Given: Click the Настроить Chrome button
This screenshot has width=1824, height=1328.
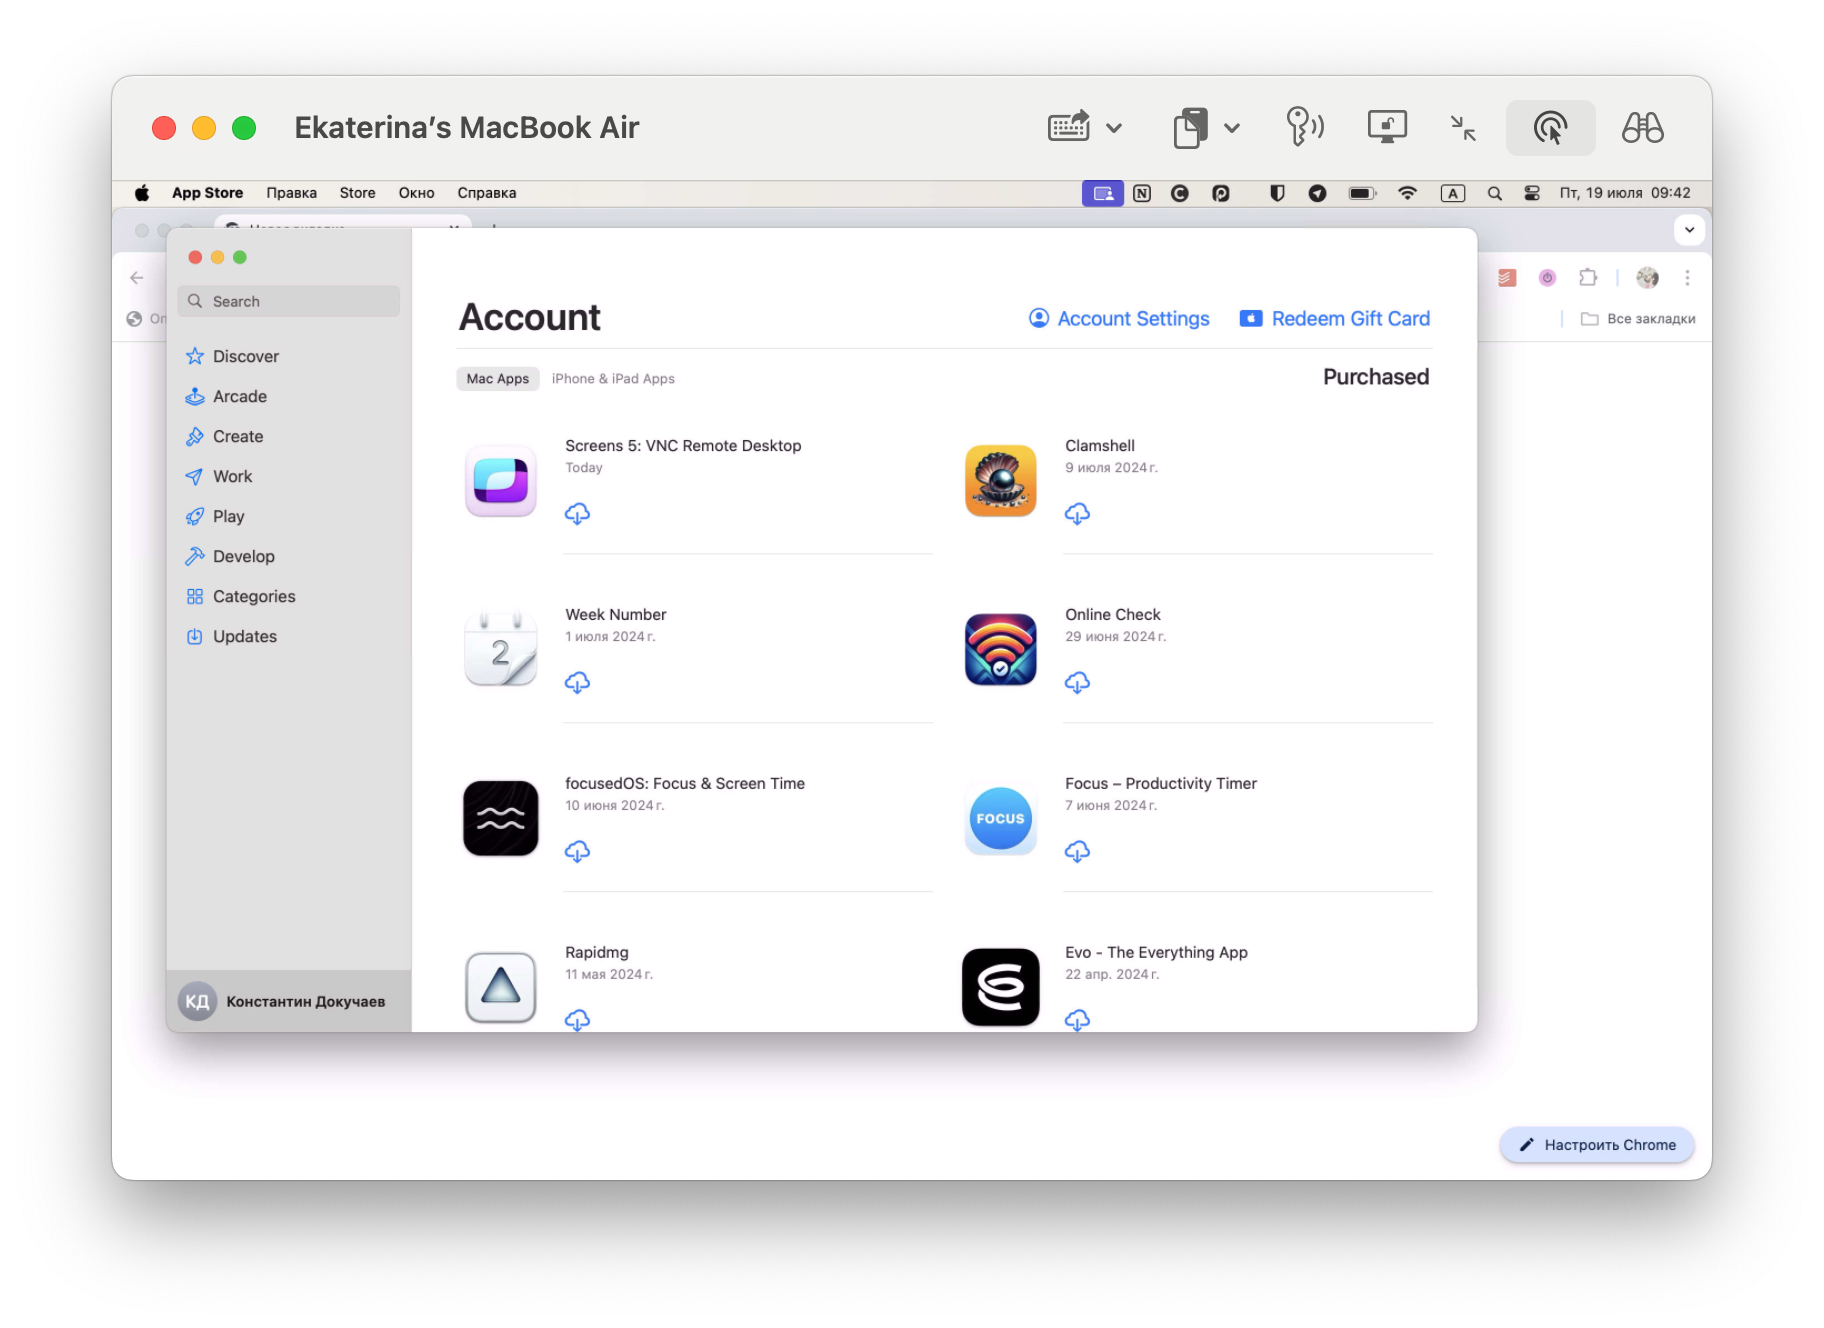Looking at the screenshot, I should tap(1597, 1145).
